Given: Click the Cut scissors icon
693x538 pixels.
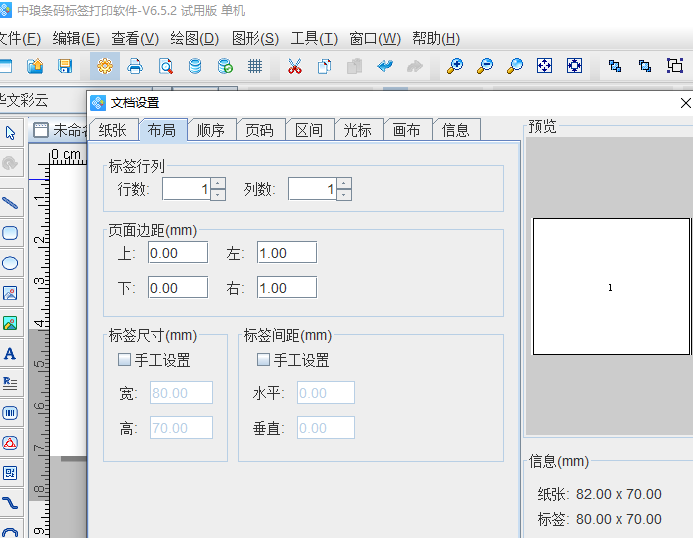Looking at the screenshot, I should pos(294,66).
